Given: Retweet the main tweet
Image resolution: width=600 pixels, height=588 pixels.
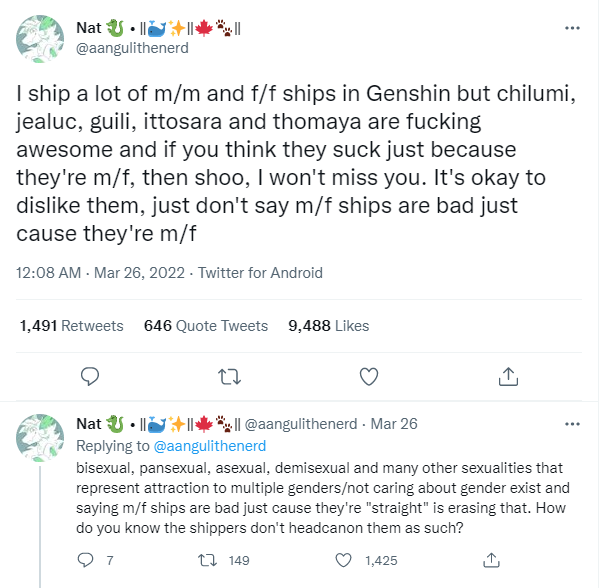Looking at the screenshot, I should pyautogui.click(x=229, y=376).
